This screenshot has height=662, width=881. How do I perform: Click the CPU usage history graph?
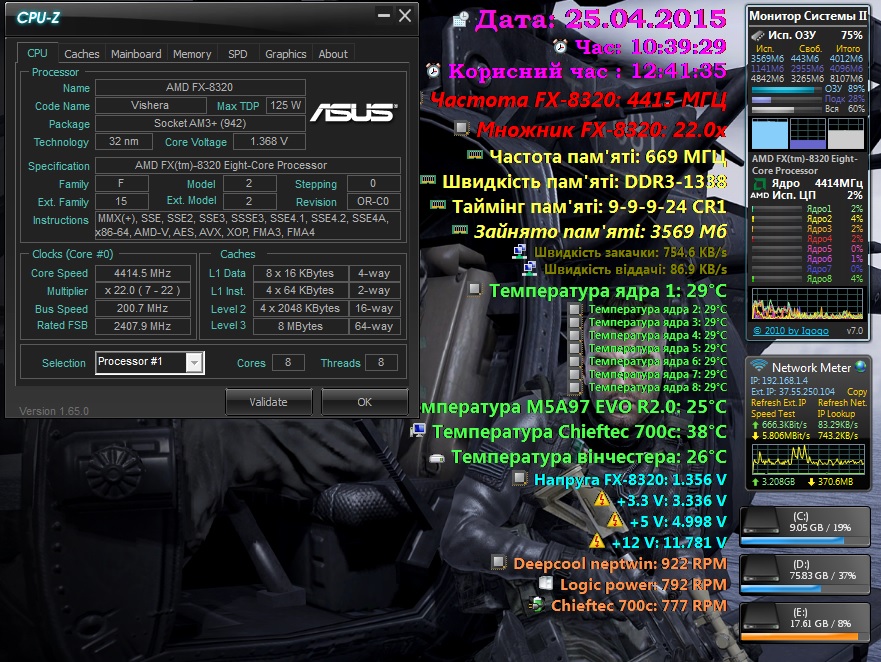(807, 304)
